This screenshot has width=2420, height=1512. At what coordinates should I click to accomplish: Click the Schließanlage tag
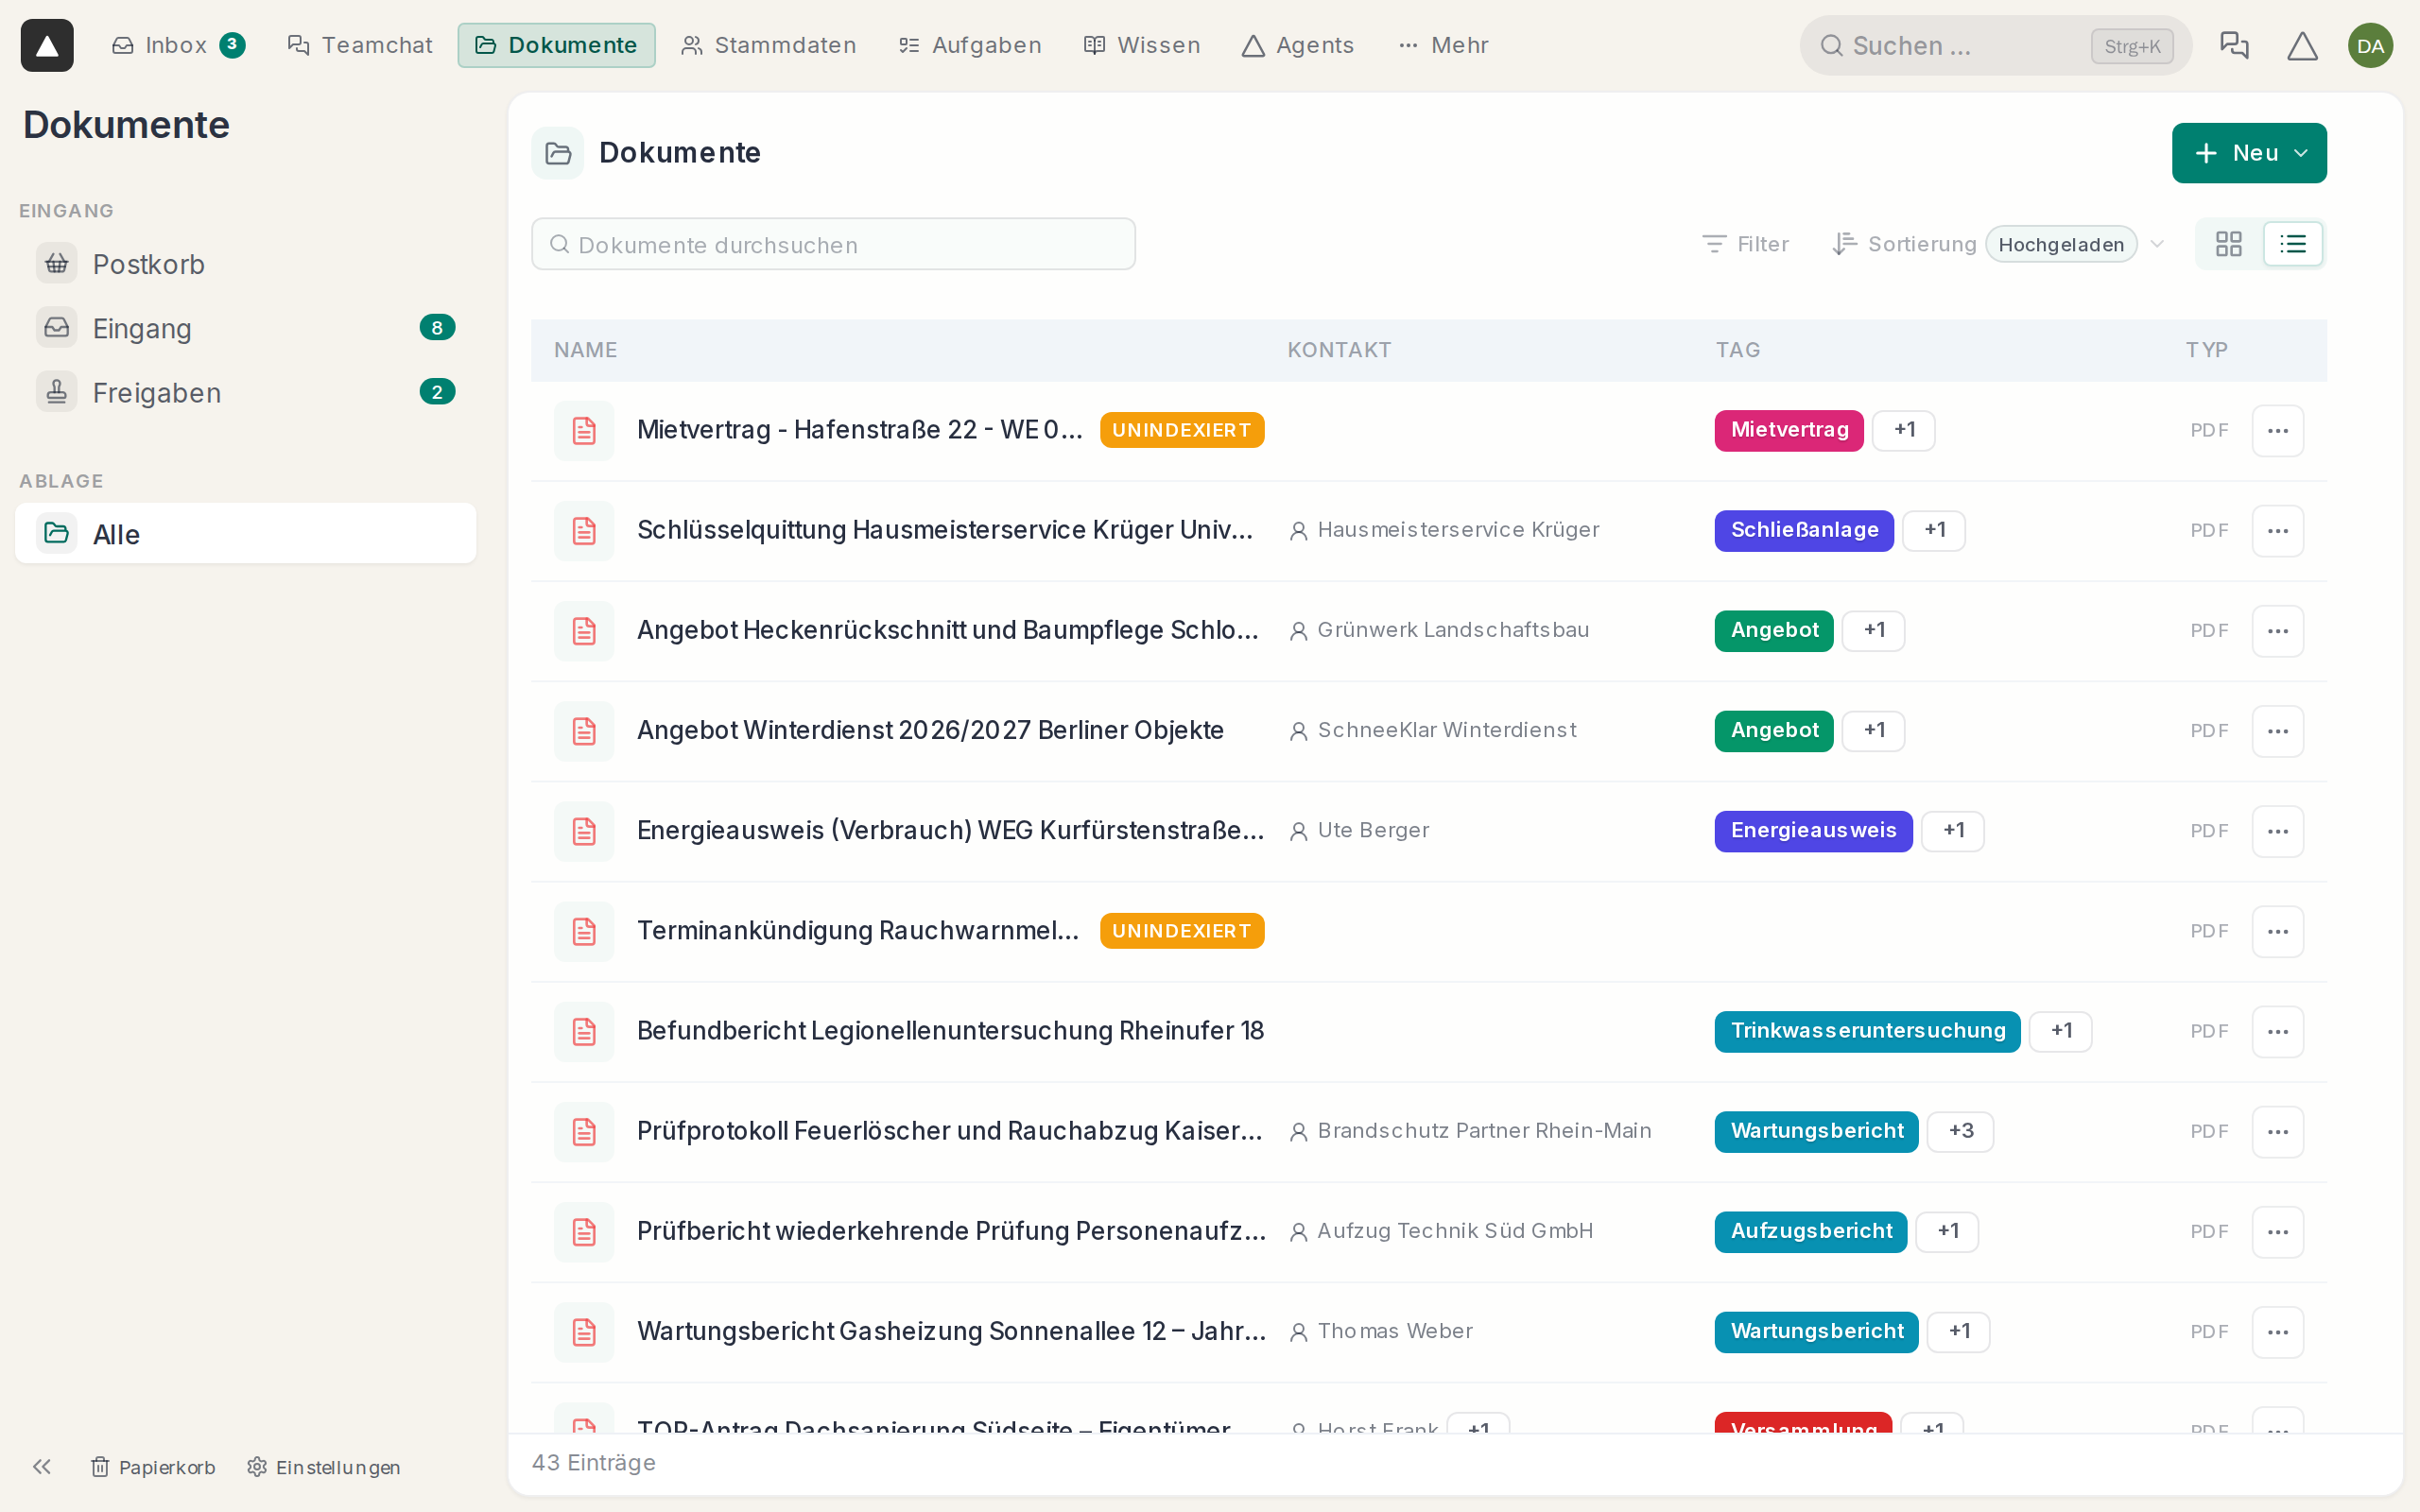pos(1804,530)
